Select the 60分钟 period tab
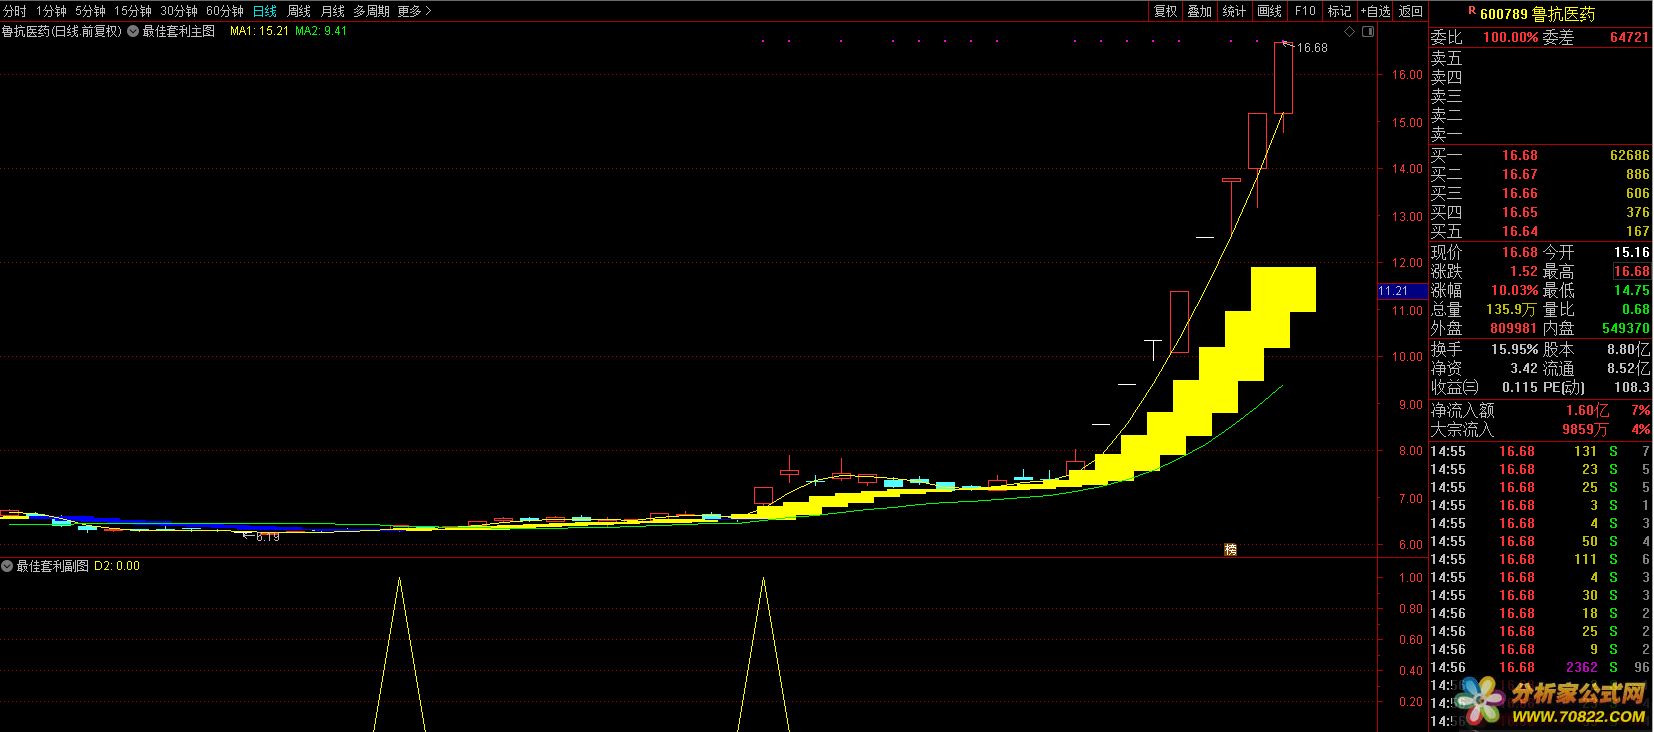 tap(225, 11)
